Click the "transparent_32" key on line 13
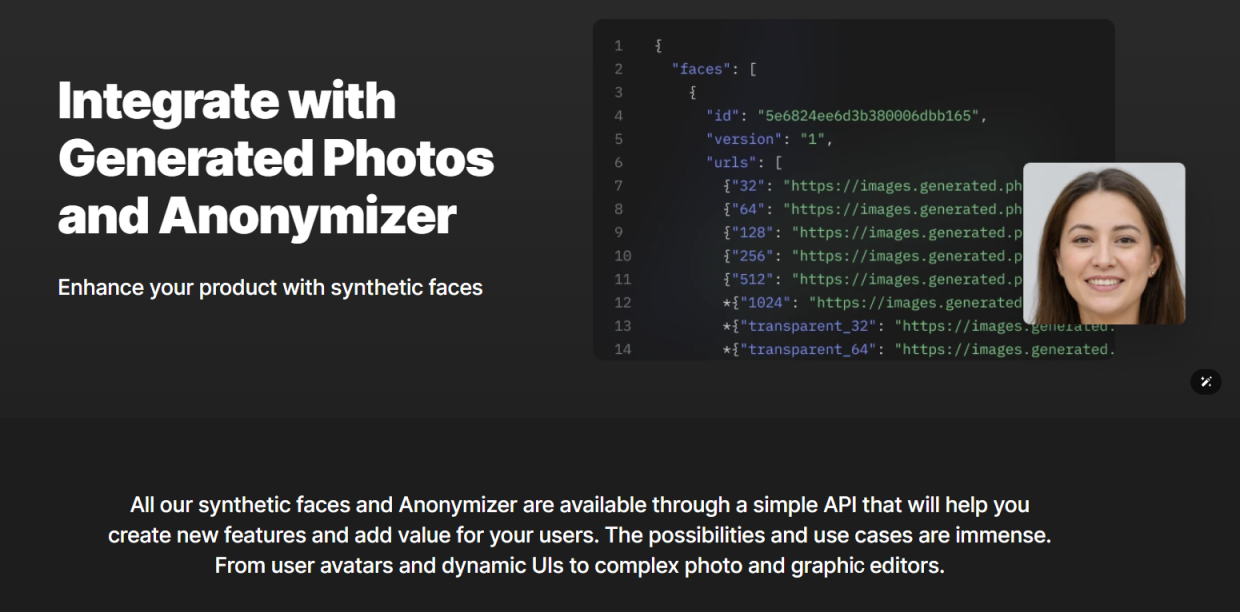The height and width of the screenshot is (612, 1240). pos(808,326)
